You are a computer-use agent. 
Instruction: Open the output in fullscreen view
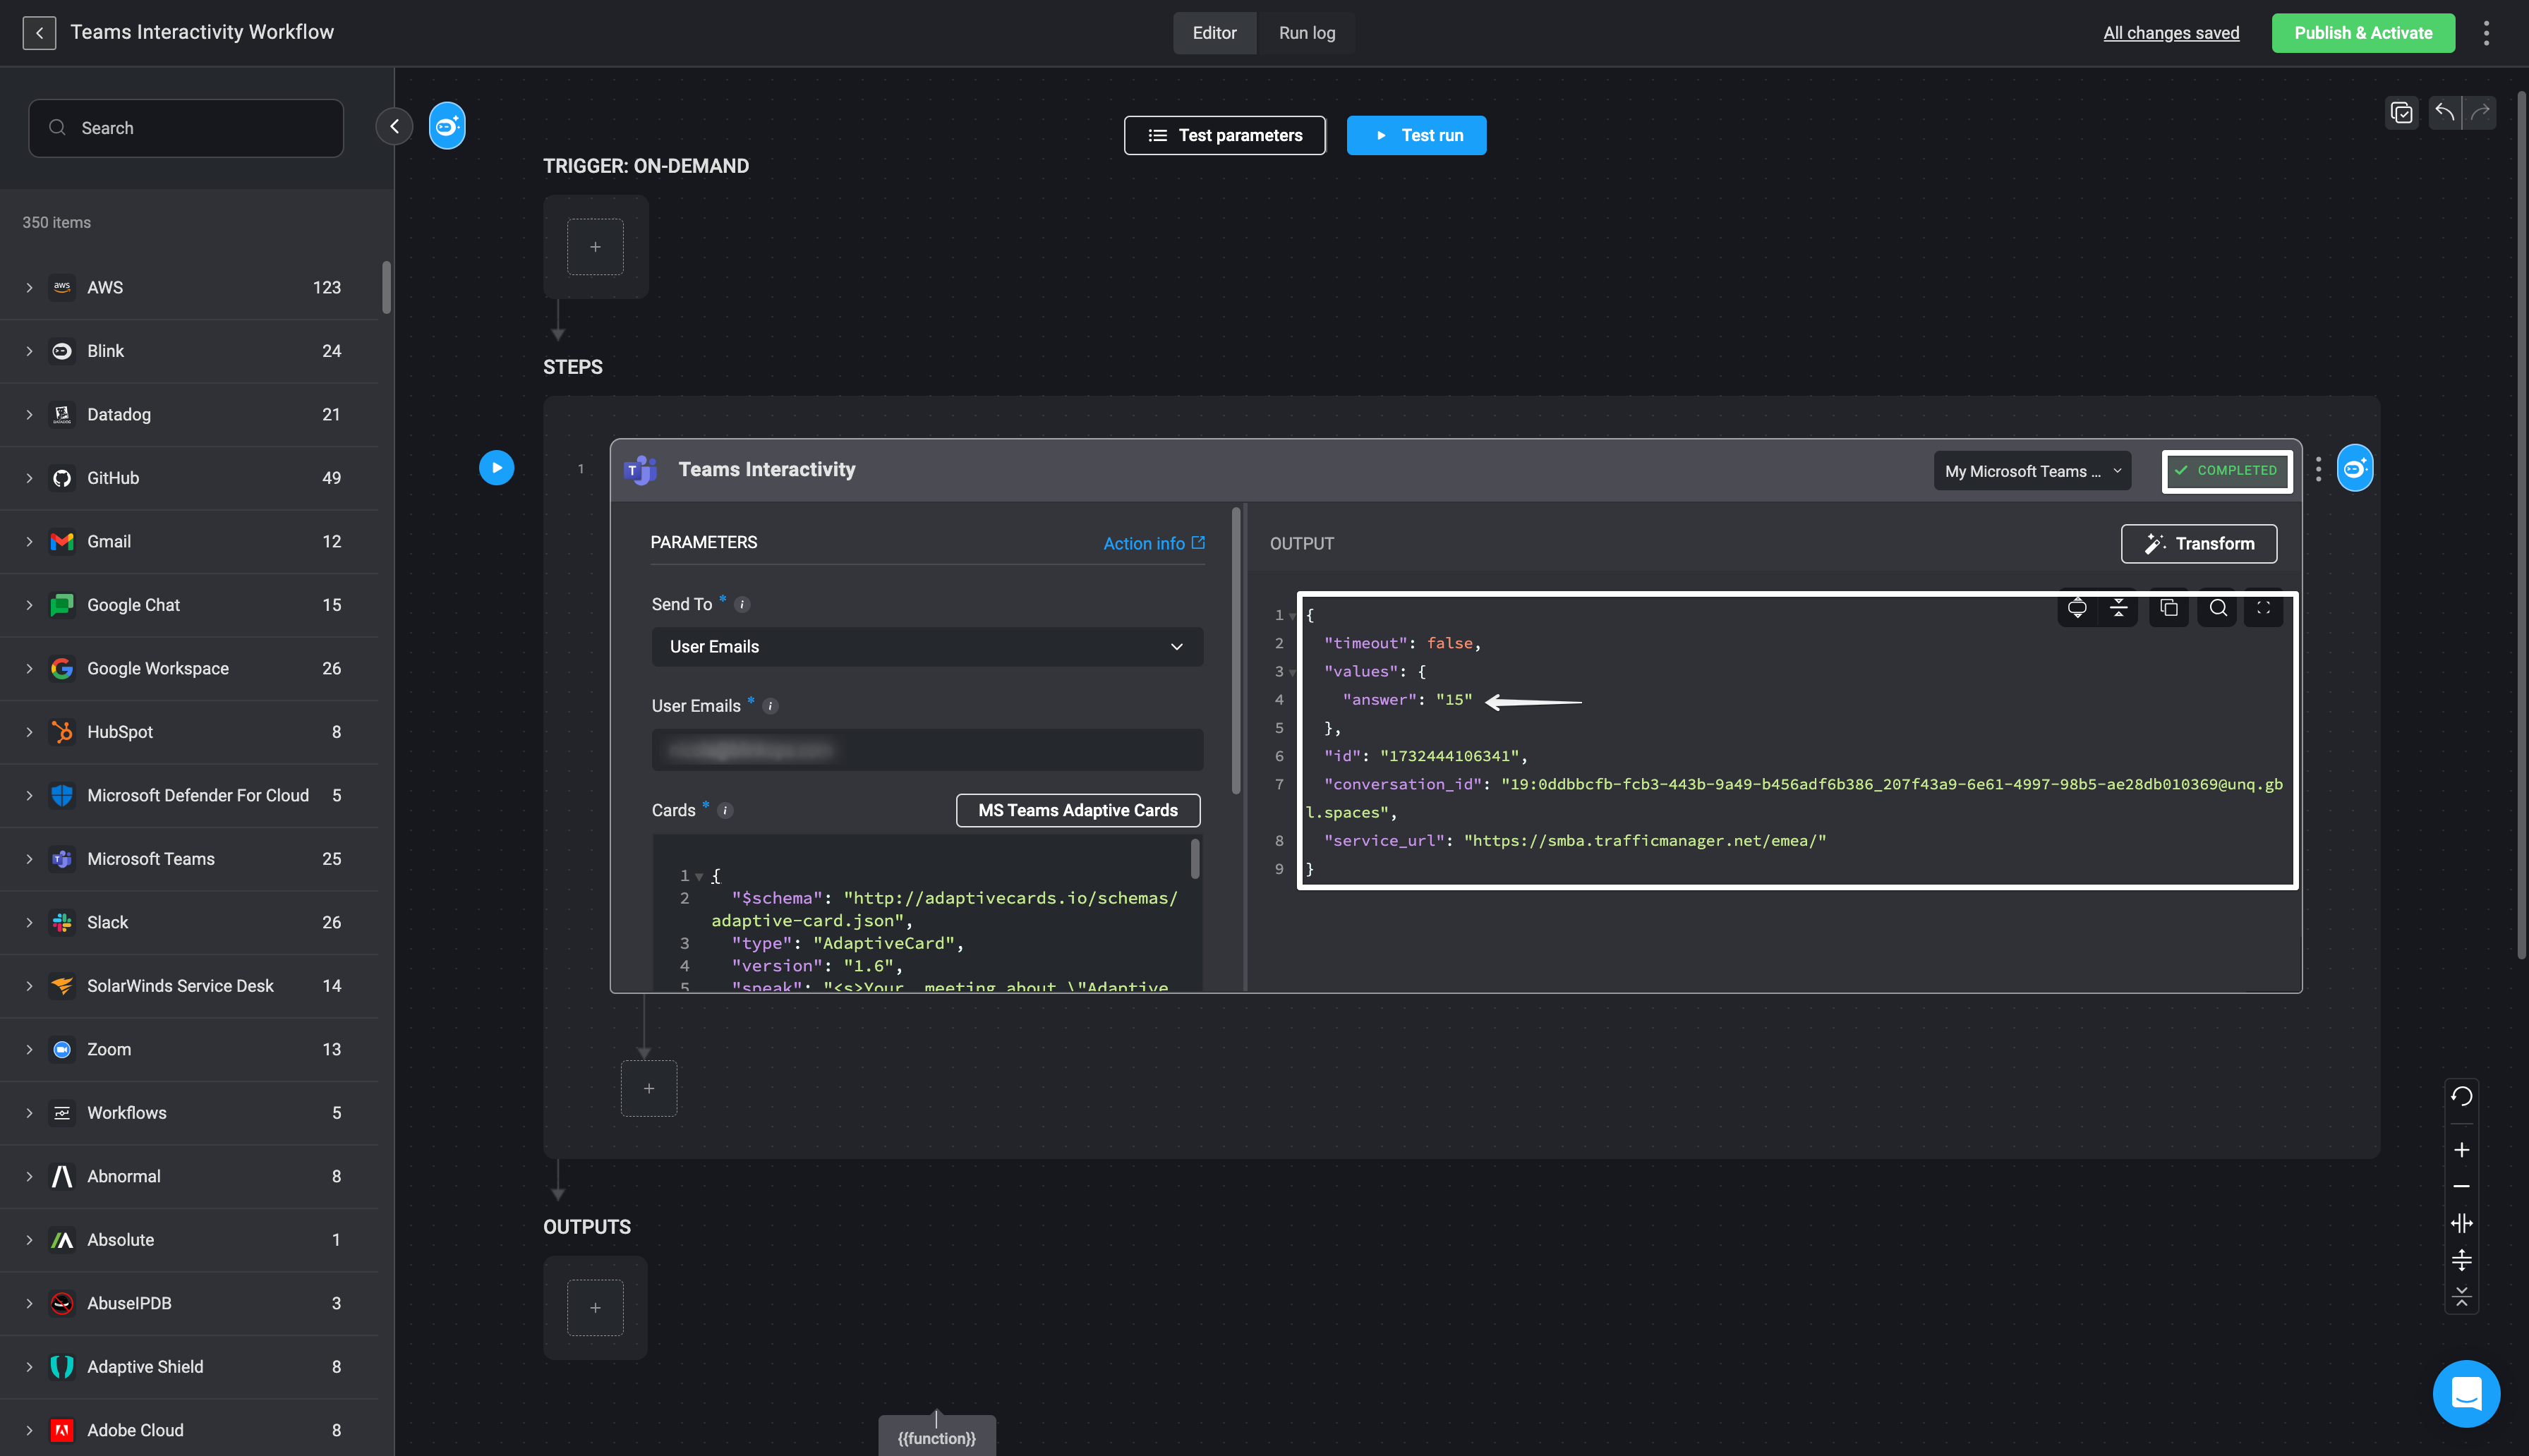[2263, 608]
